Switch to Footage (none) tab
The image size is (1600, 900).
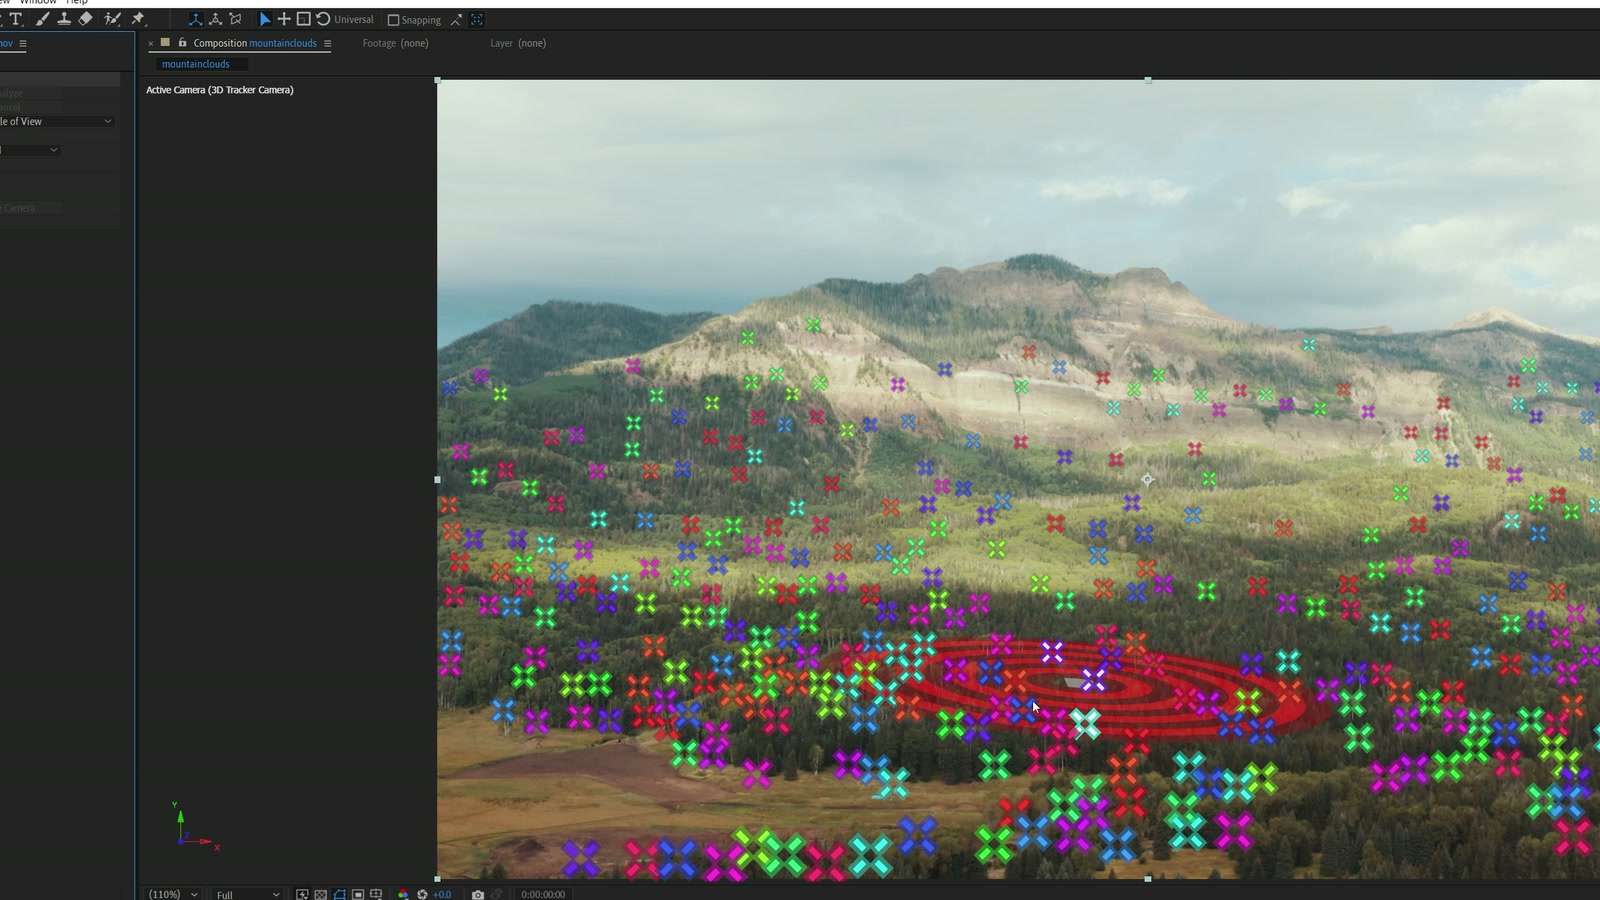(x=395, y=43)
